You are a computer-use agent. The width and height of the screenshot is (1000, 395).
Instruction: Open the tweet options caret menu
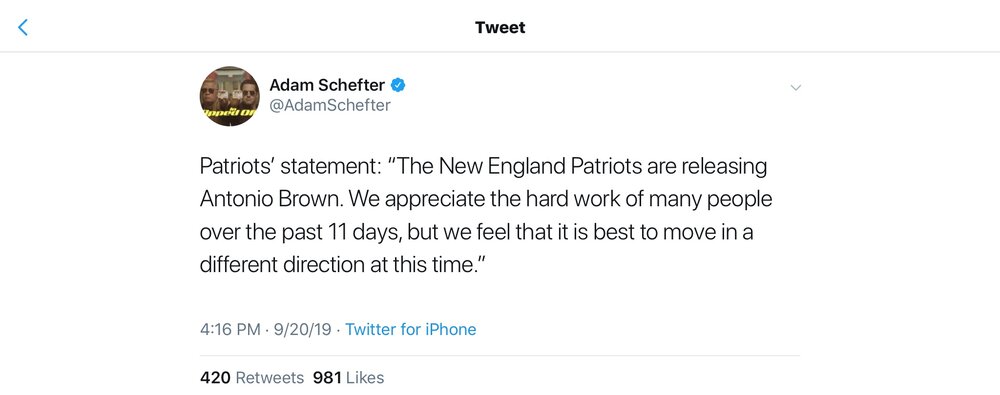tap(795, 87)
